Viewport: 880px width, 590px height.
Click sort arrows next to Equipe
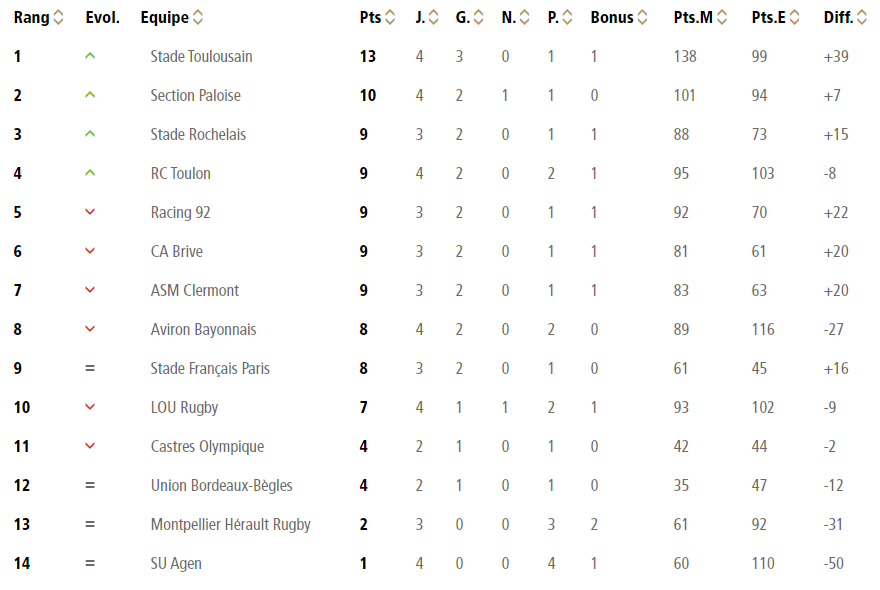[197, 18]
